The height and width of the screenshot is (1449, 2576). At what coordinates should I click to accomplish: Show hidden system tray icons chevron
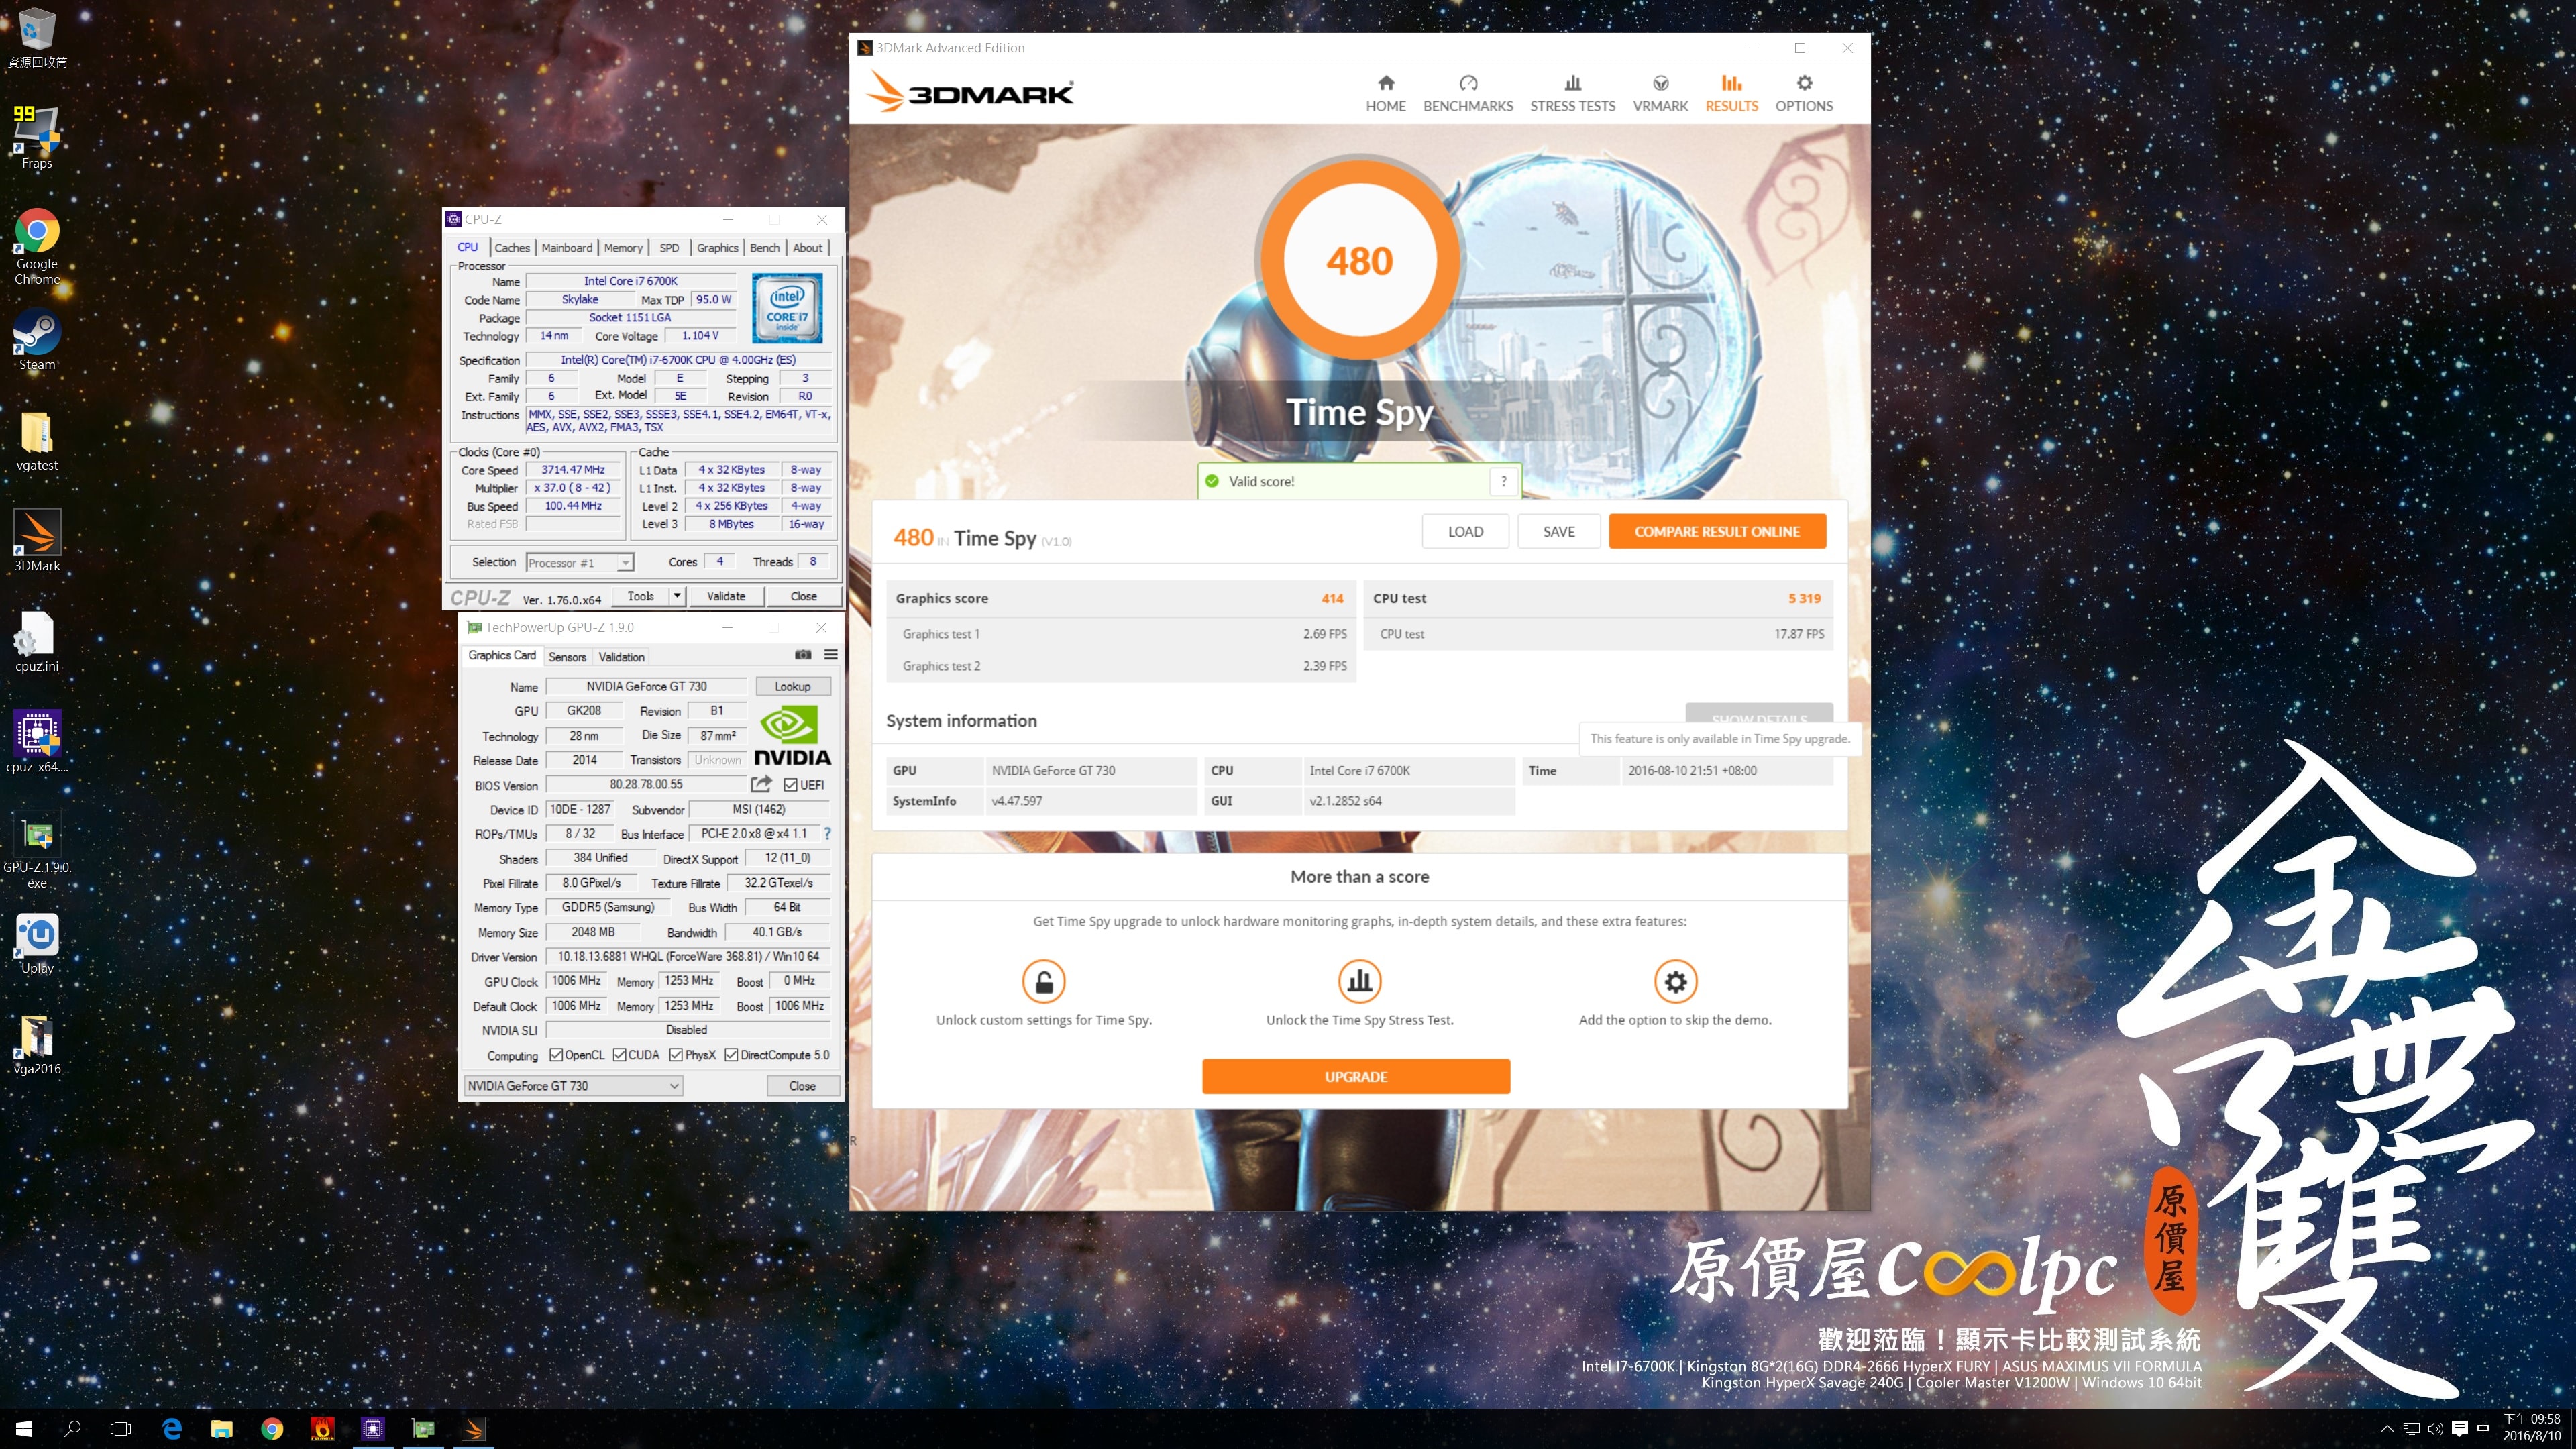[x=2387, y=1429]
